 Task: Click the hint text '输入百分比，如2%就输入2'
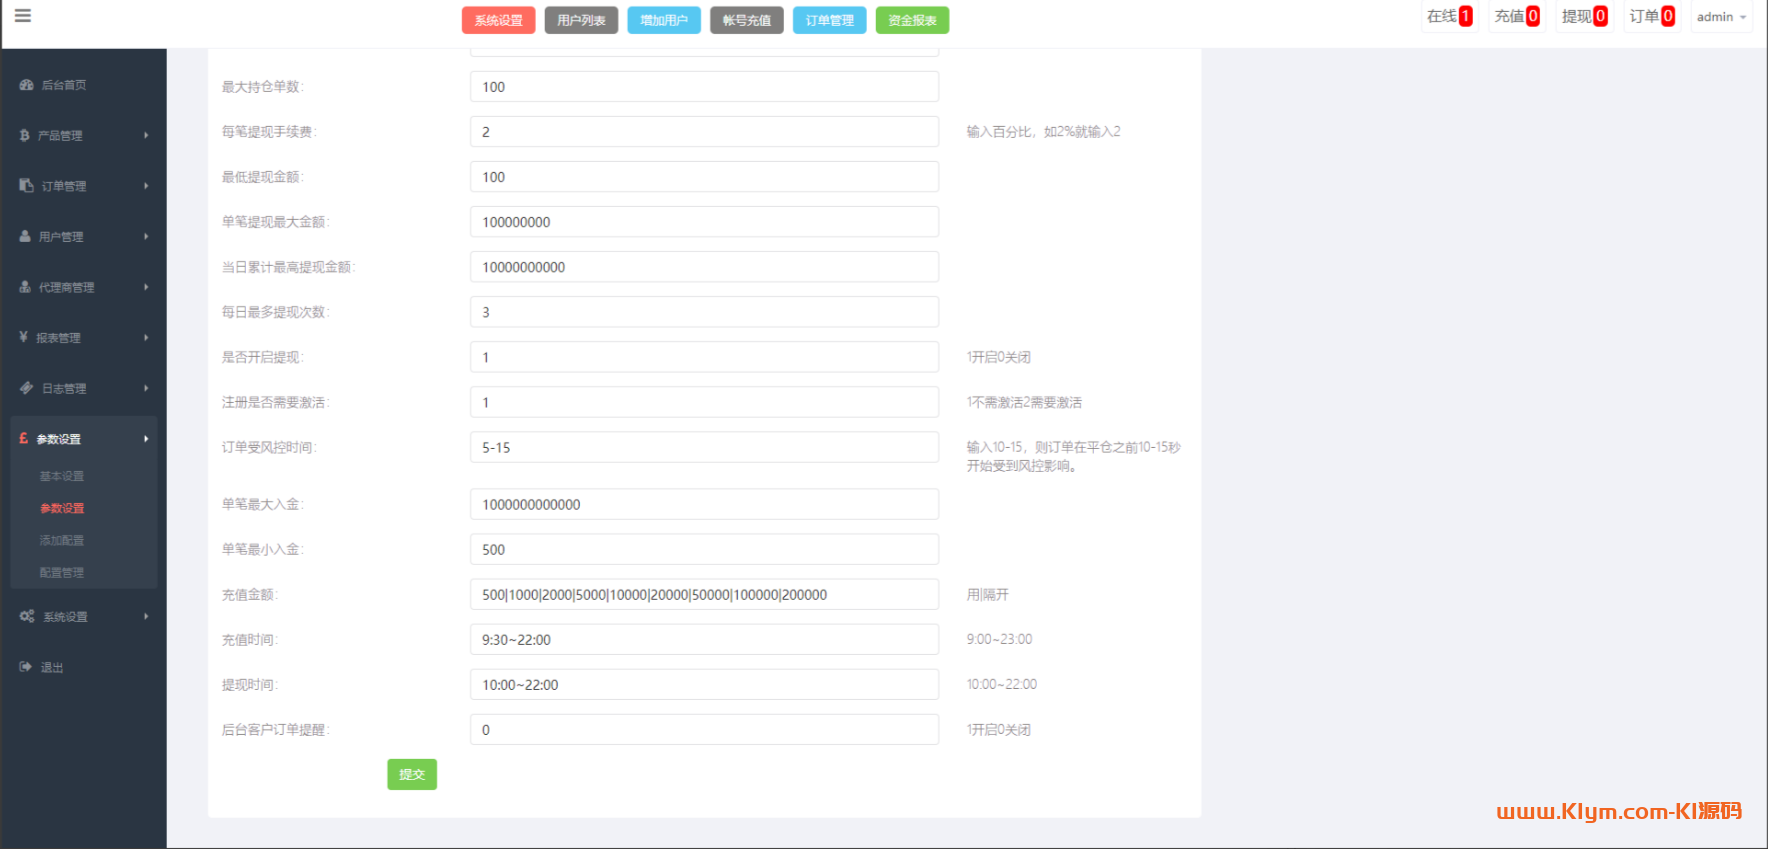pyautogui.click(x=1043, y=132)
